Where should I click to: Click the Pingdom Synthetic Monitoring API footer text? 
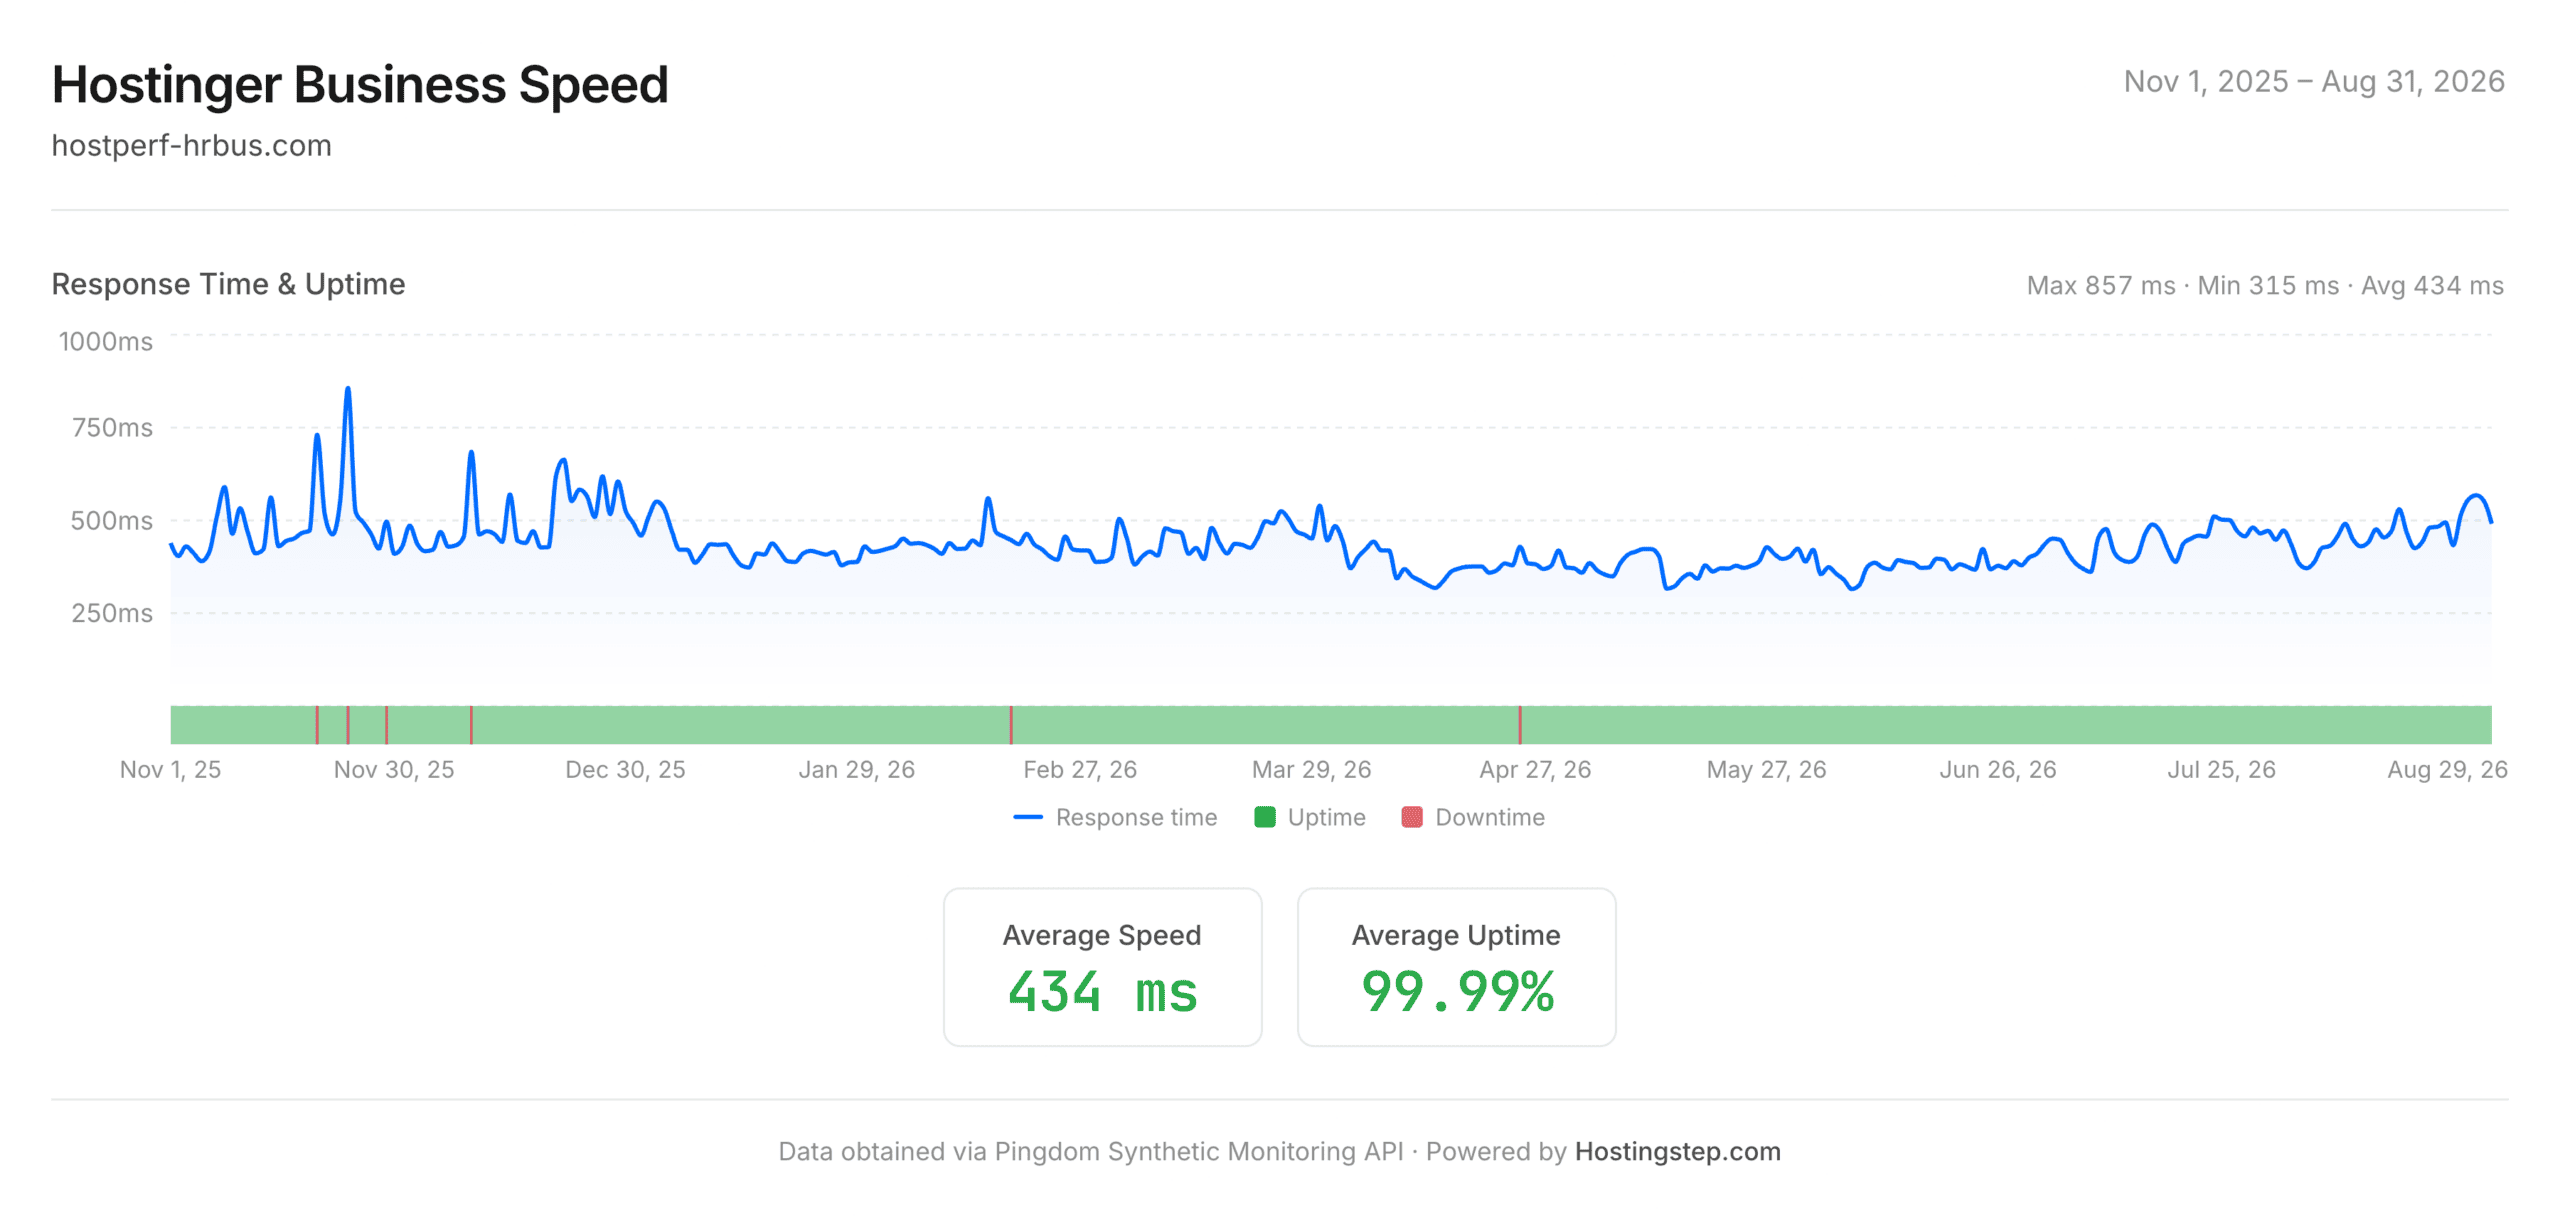(x=1199, y=1151)
